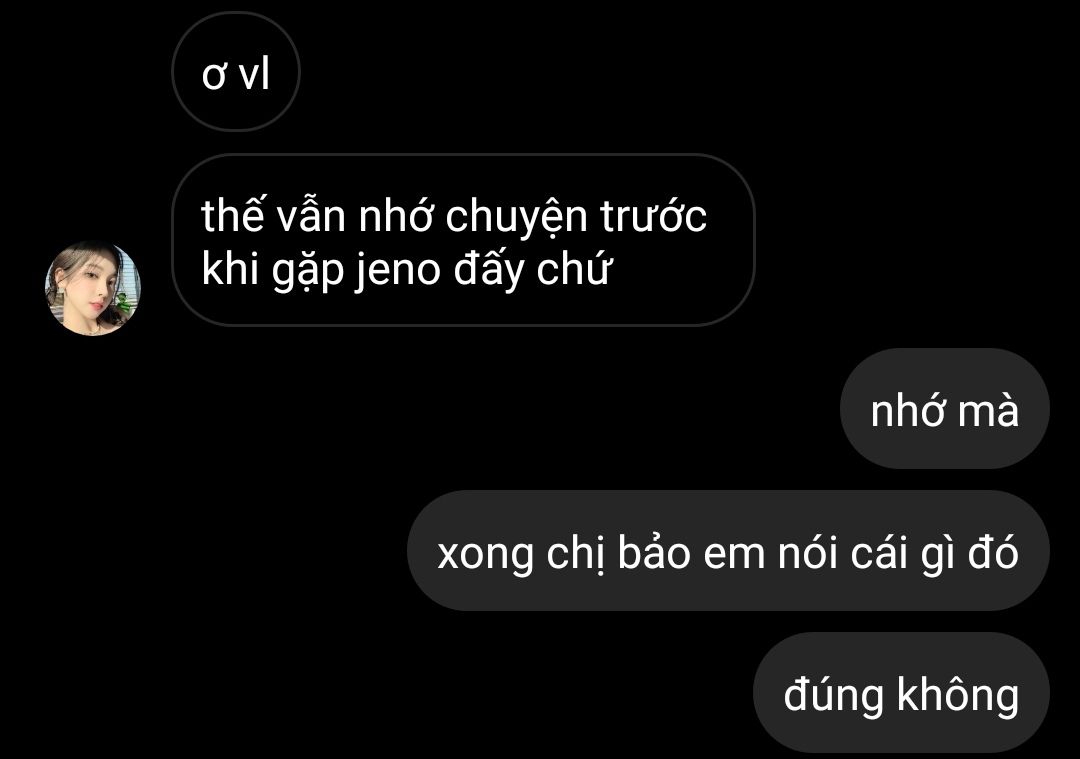The height and width of the screenshot is (759, 1080).
Task: Click the word 'bảo' in the sent message
Action: click(654, 552)
